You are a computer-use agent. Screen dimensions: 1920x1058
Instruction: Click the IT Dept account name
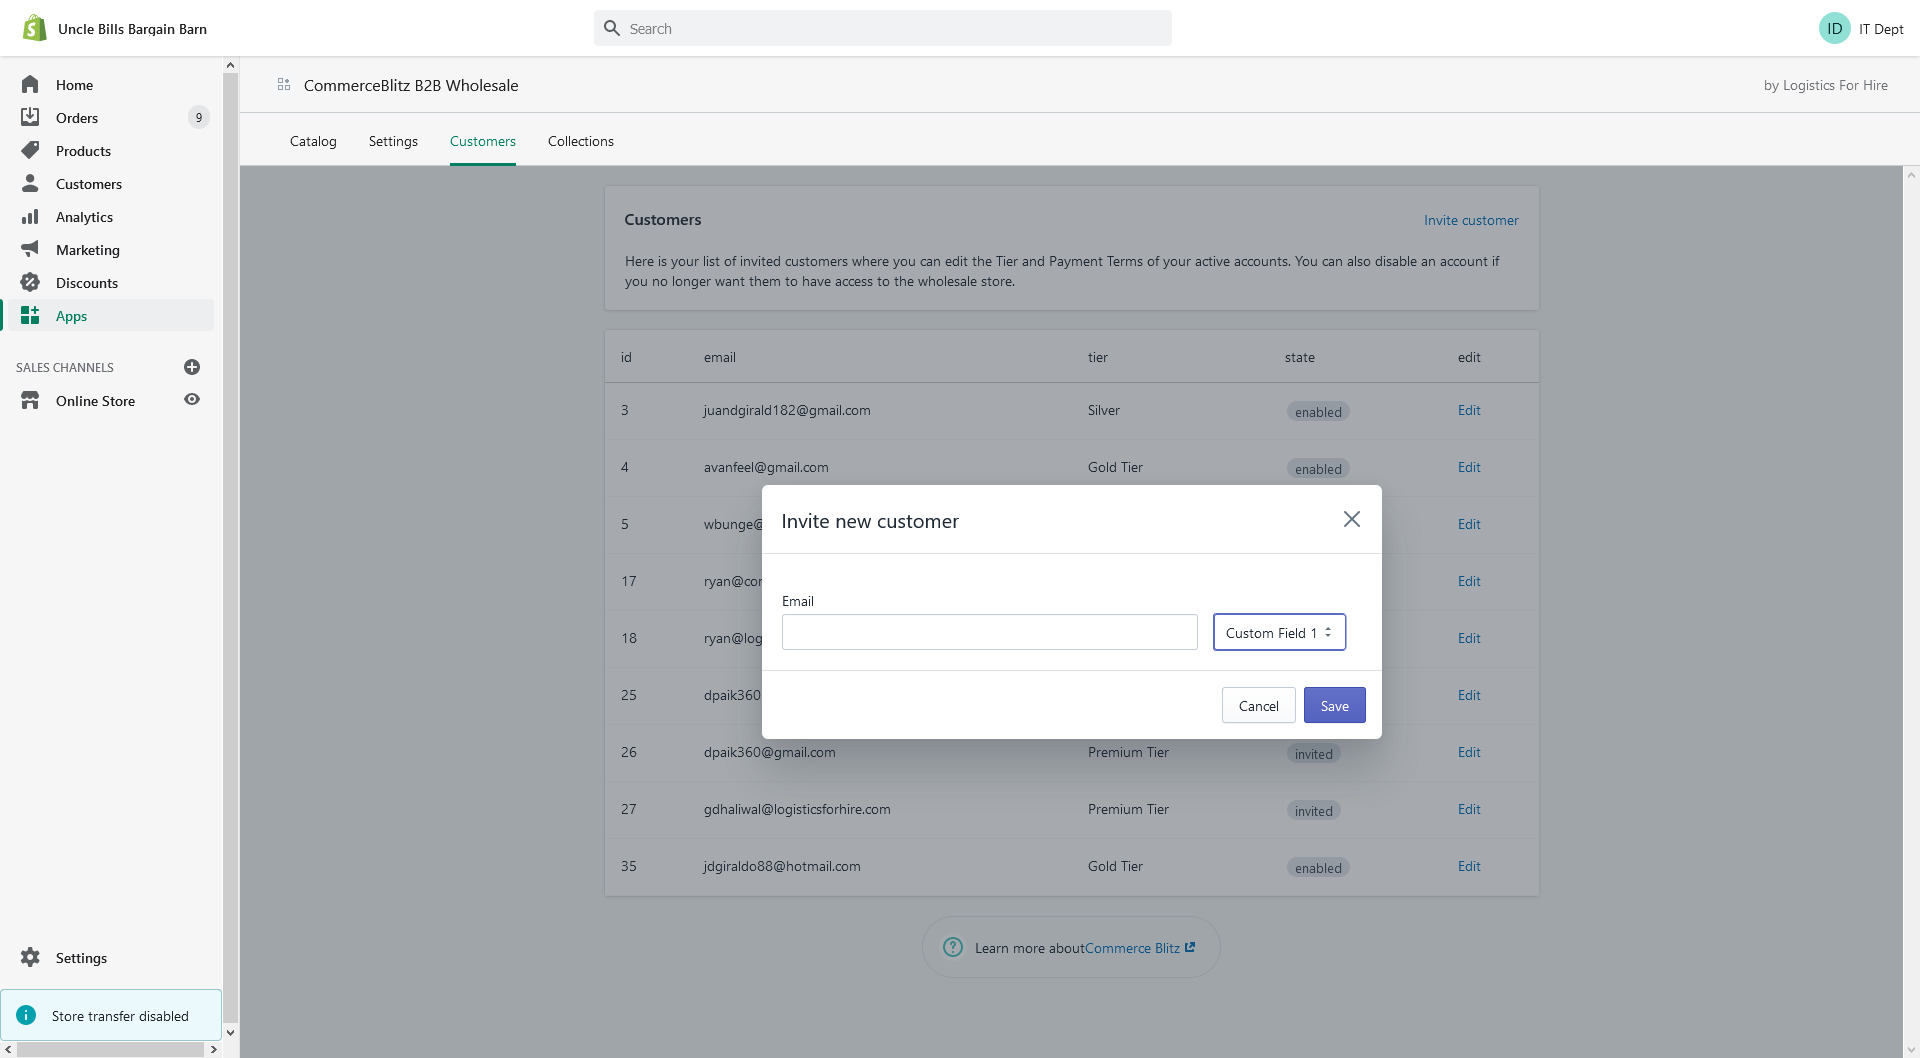[x=1881, y=29]
